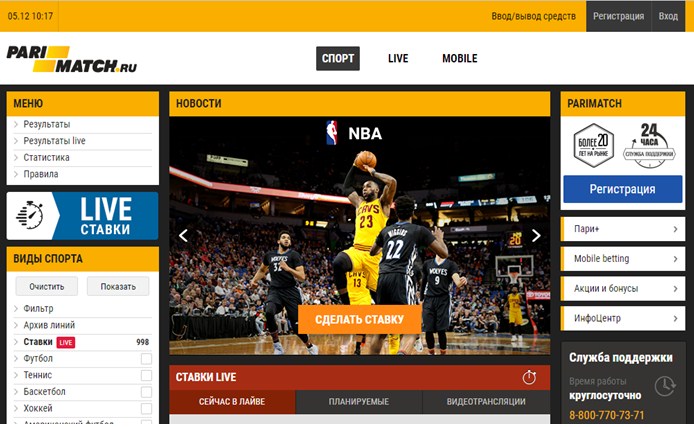694x427 pixels.
Task: Click the clock icon in Служба поддержки
Action: (x=664, y=386)
